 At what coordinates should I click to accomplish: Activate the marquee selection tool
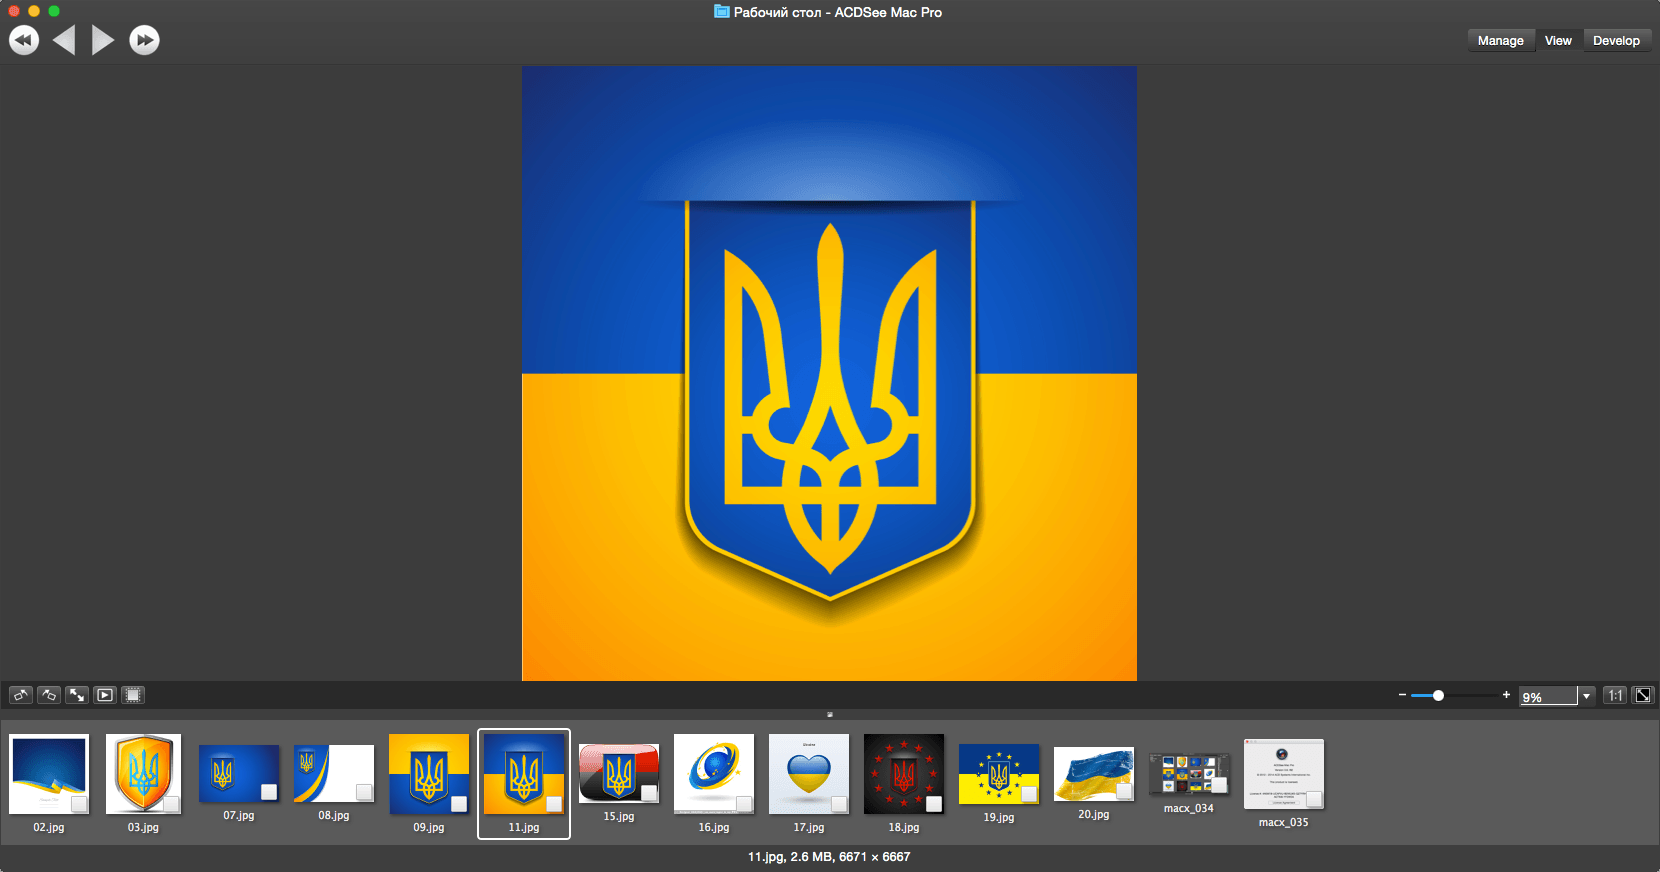click(133, 695)
